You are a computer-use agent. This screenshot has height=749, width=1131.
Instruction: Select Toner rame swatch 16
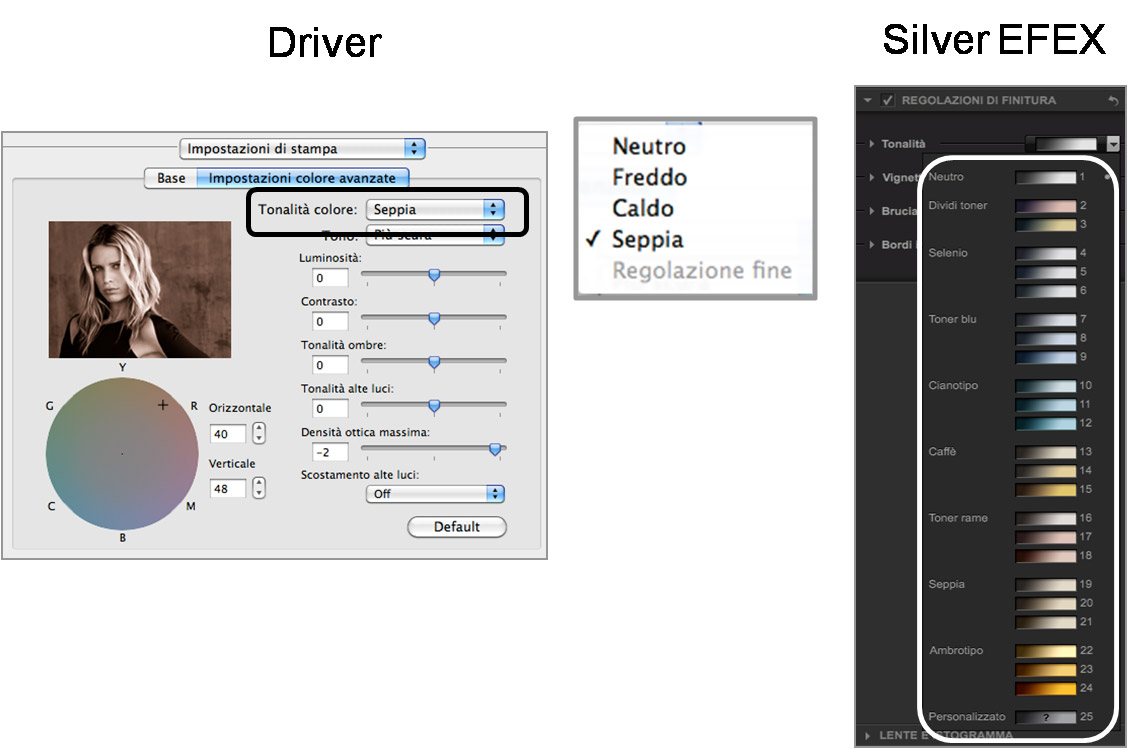point(1045,519)
